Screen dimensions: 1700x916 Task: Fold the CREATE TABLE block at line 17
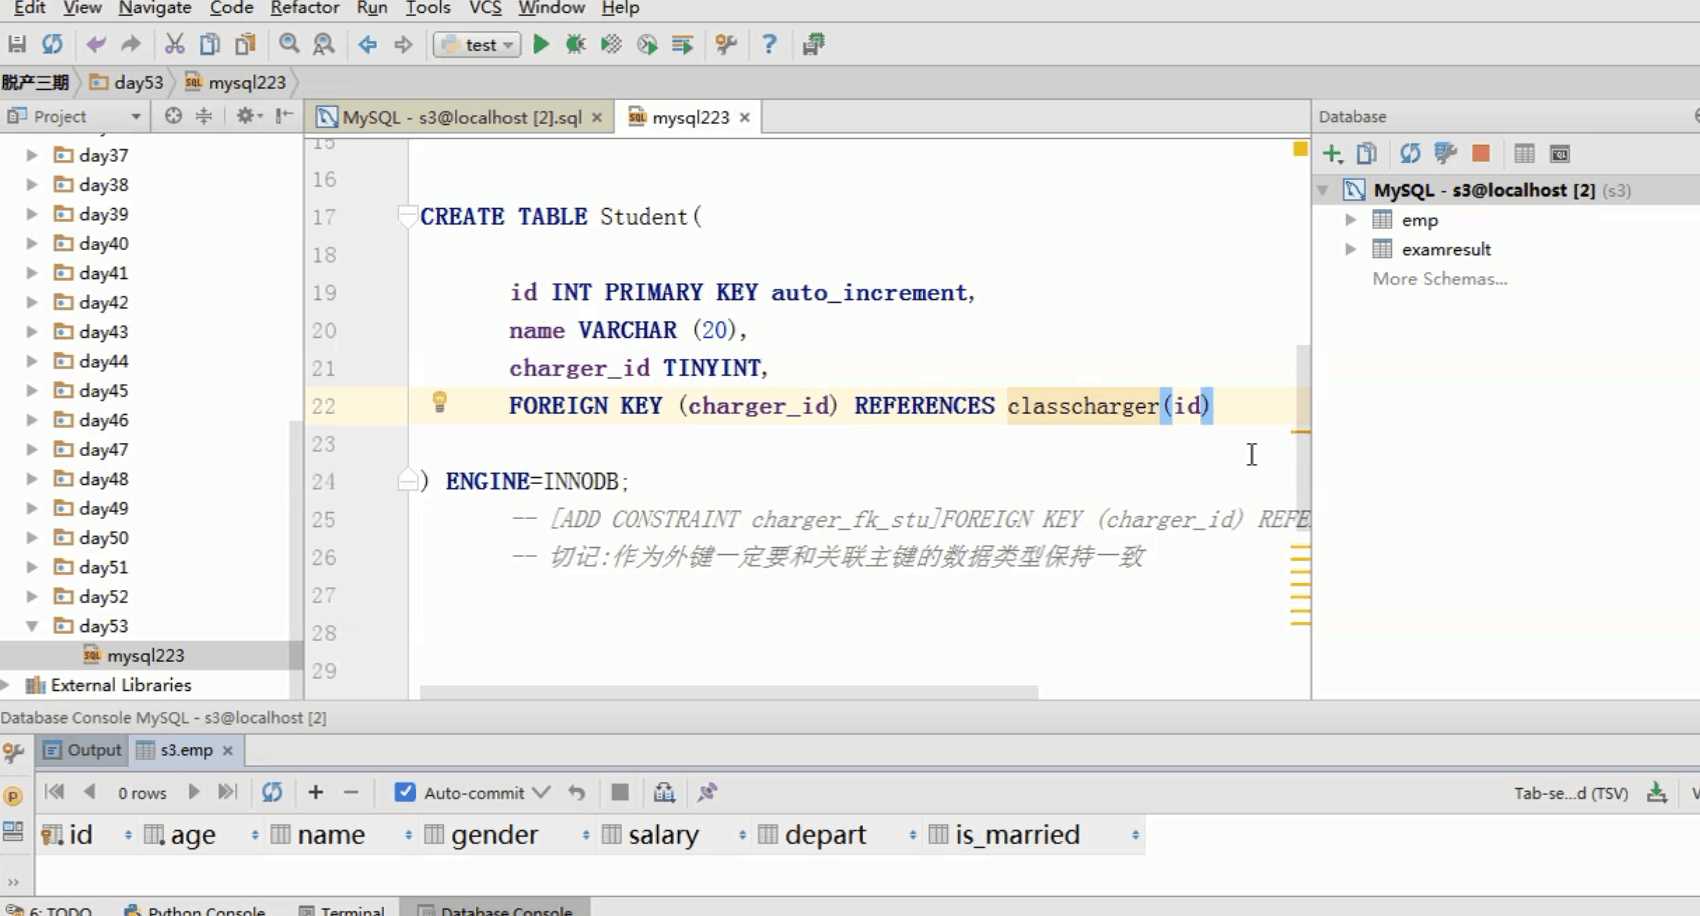[x=407, y=214]
